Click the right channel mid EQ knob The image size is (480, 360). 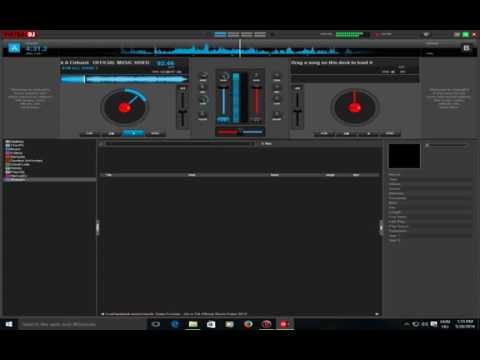[277, 87]
